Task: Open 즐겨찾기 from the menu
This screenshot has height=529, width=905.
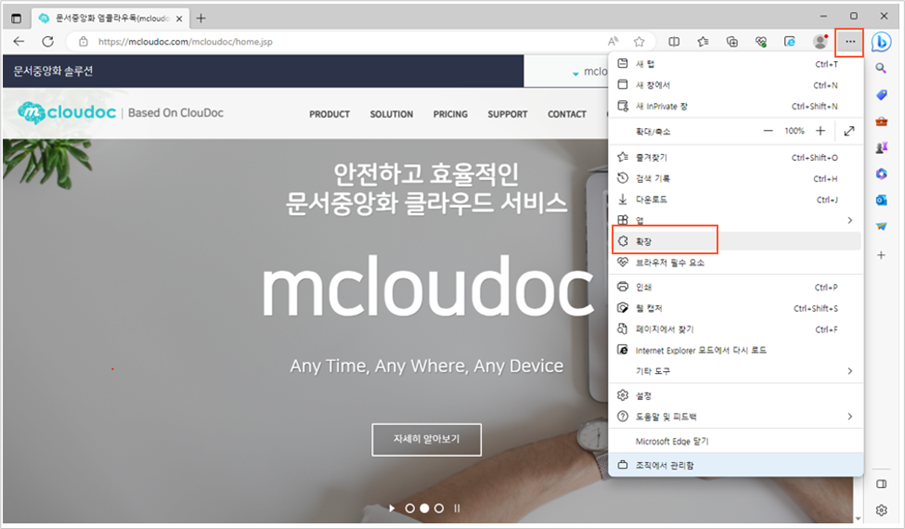Action: 736,157
